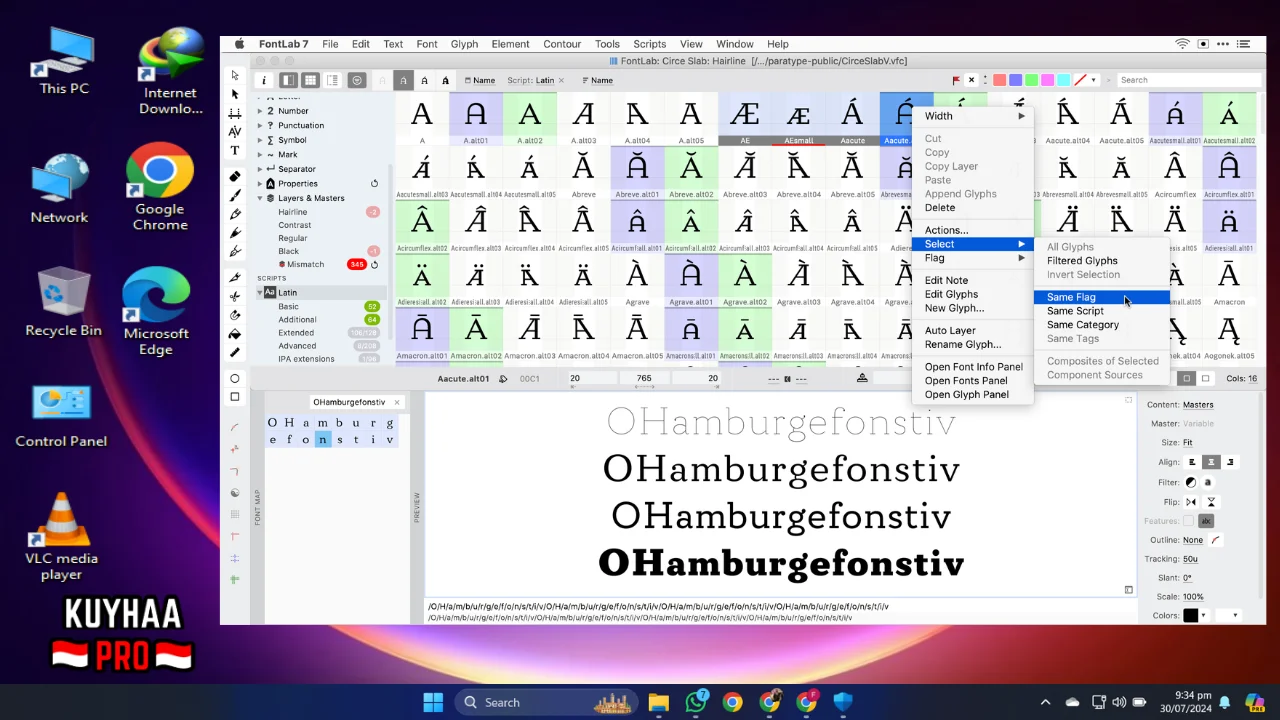The width and height of the screenshot is (1280, 720).
Task: Toggle the Features checkbox in preview panel
Action: point(1188,521)
